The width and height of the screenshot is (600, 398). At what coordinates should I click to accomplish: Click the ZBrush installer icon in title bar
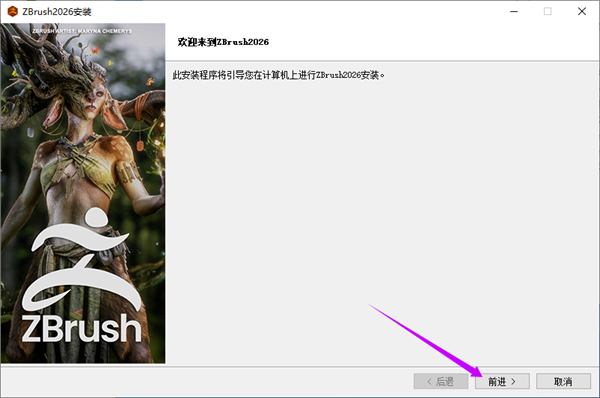13,11
